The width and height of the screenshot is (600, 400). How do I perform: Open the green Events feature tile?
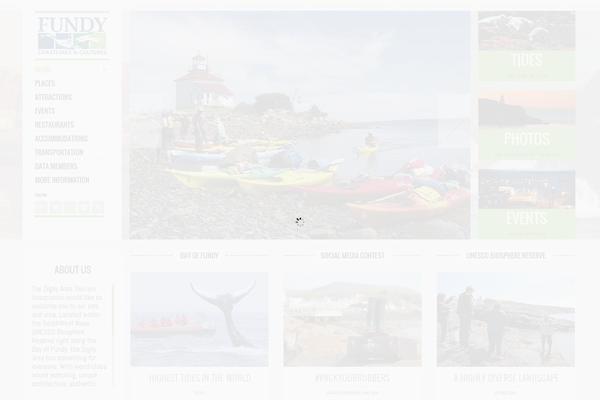tap(527, 204)
